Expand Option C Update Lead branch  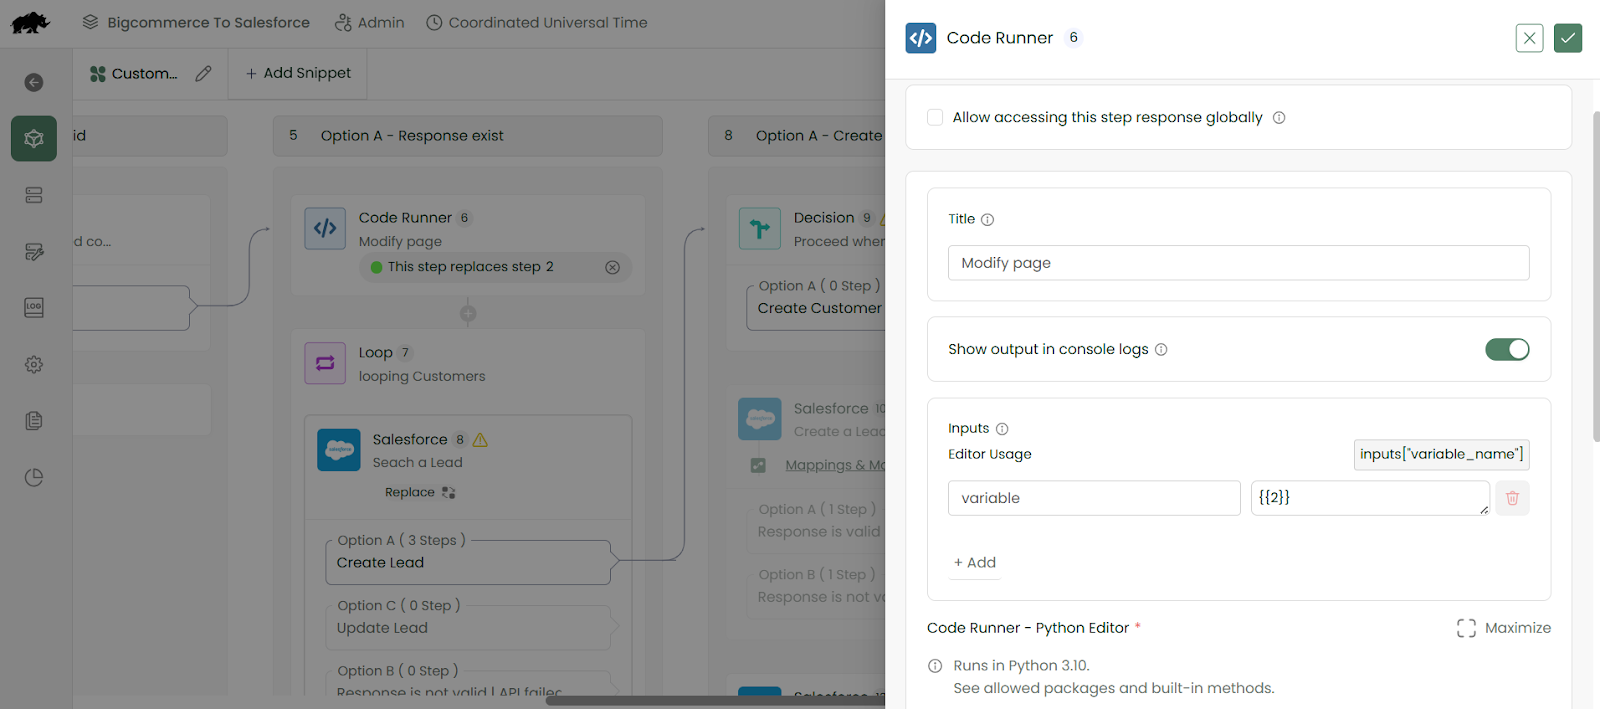(468, 627)
